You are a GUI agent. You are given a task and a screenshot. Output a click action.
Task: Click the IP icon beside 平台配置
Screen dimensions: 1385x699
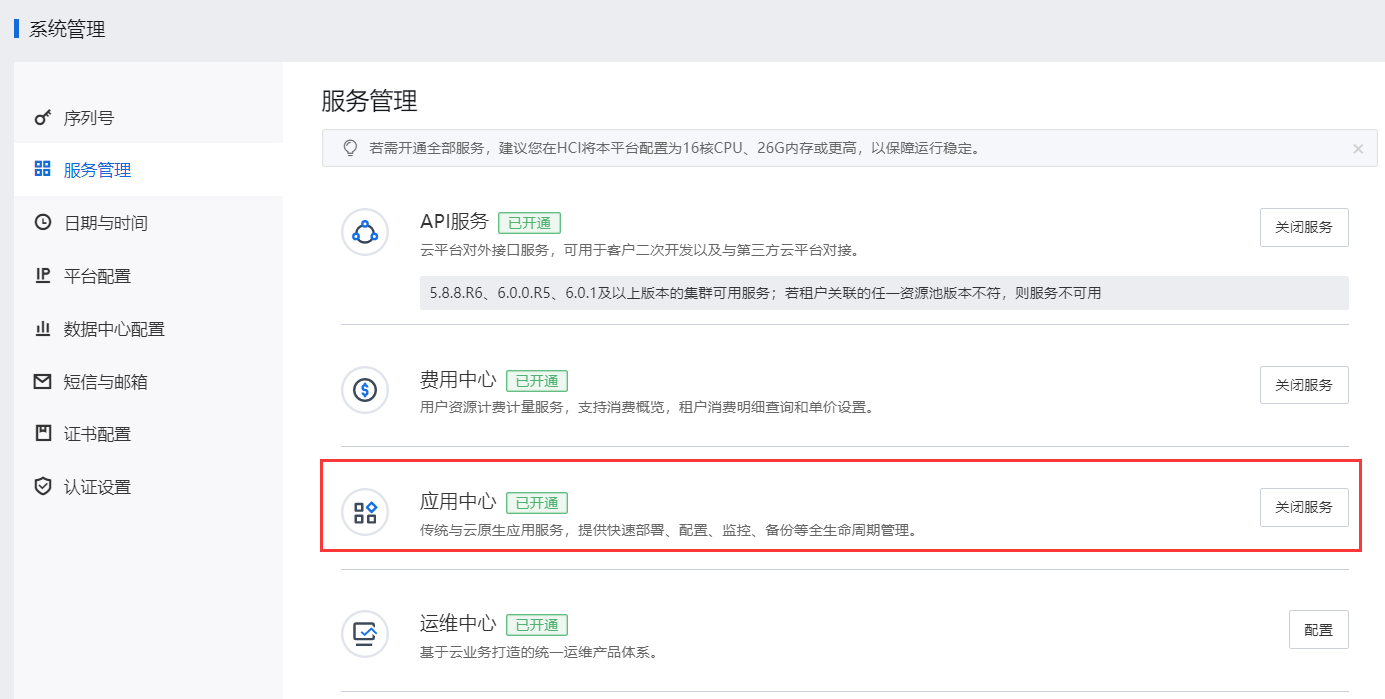click(42, 275)
